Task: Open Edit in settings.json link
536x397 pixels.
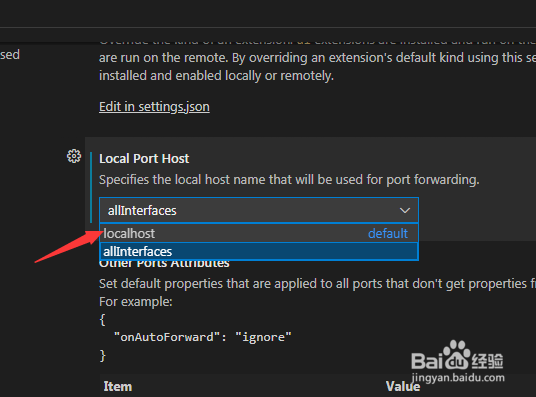Action: pos(154,107)
